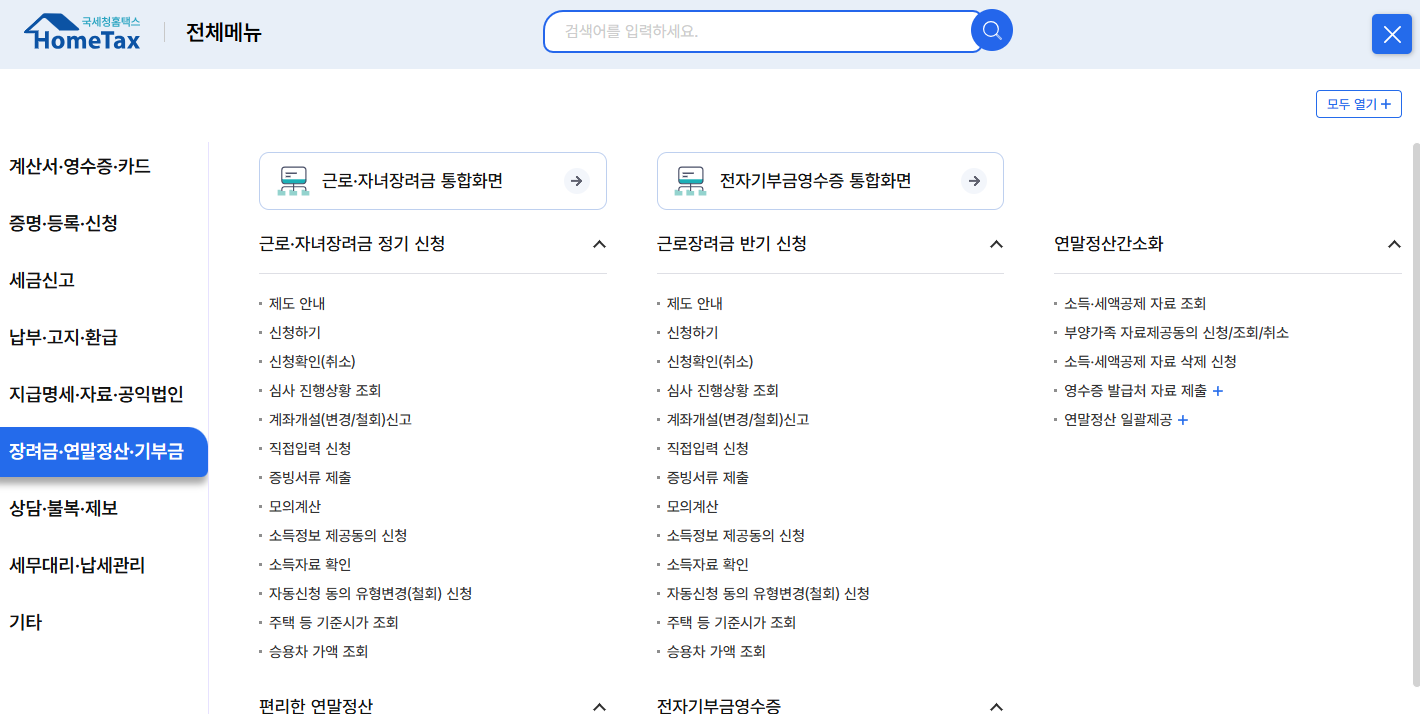Click the computer icon beside 전자기부금영수증 통합화면

coord(688,180)
